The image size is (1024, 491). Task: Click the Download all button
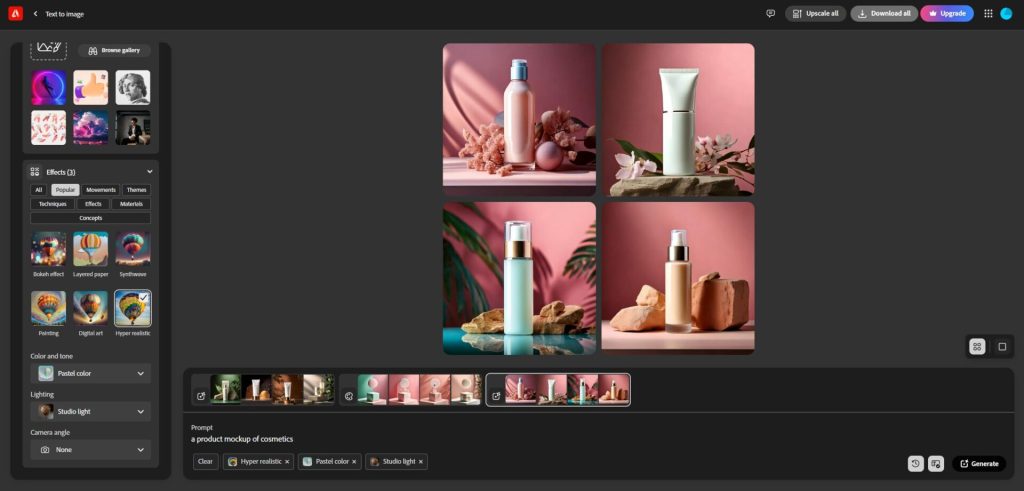(x=884, y=13)
